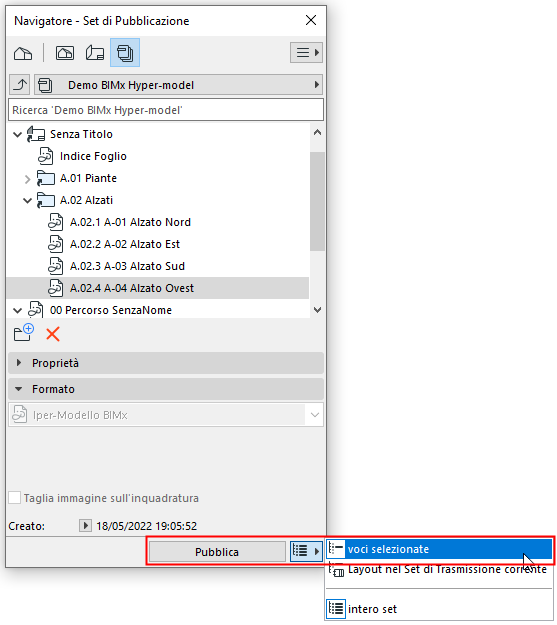The width and height of the screenshot is (557, 625).
Task: Open the publish scope dropdown button
Action: coord(306,551)
